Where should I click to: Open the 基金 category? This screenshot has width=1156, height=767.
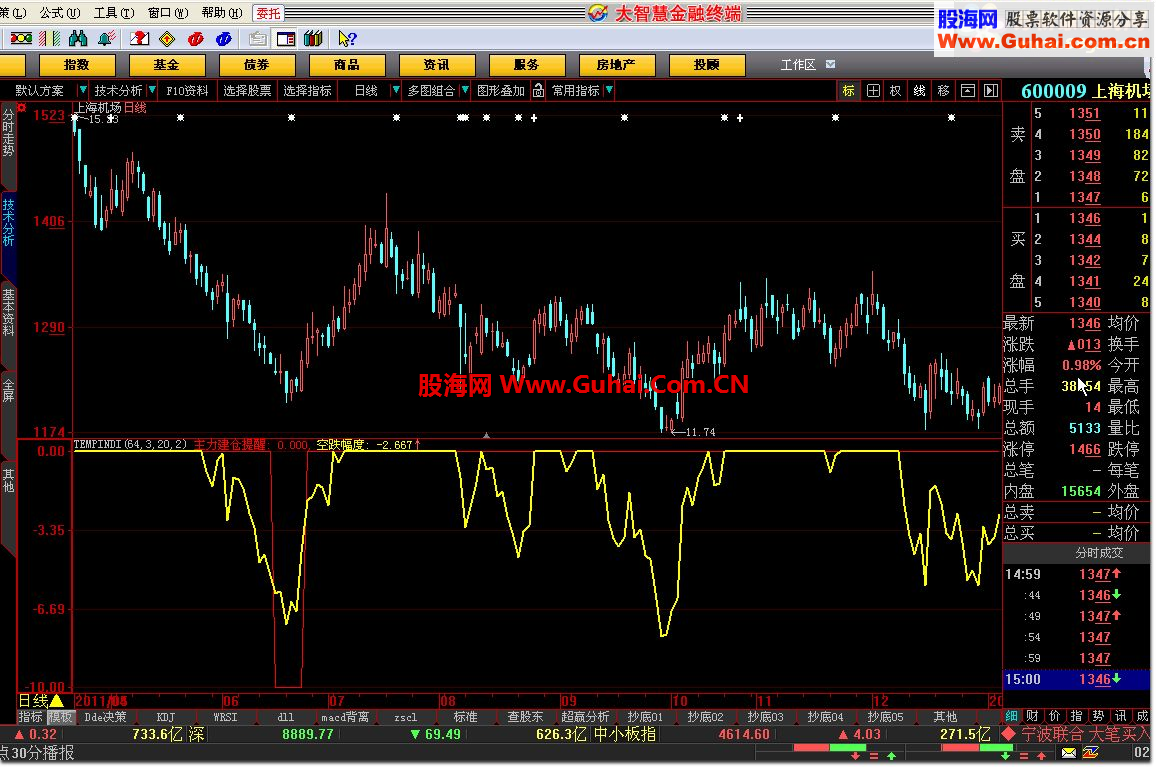tap(167, 65)
